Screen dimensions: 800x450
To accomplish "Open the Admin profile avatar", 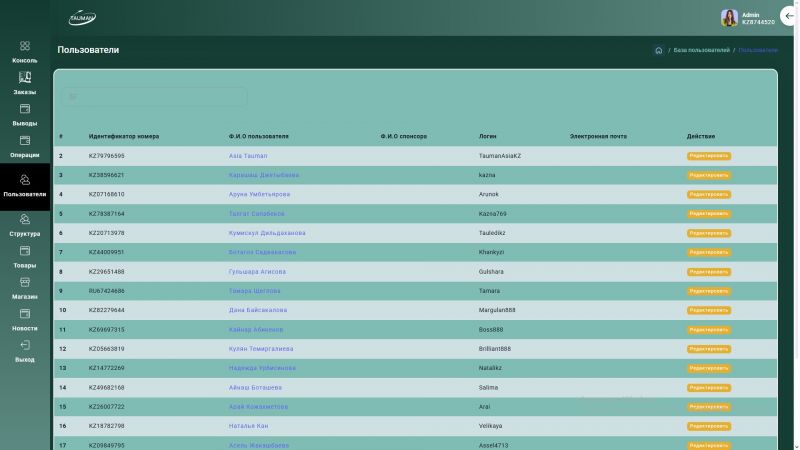I will pyautogui.click(x=729, y=18).
